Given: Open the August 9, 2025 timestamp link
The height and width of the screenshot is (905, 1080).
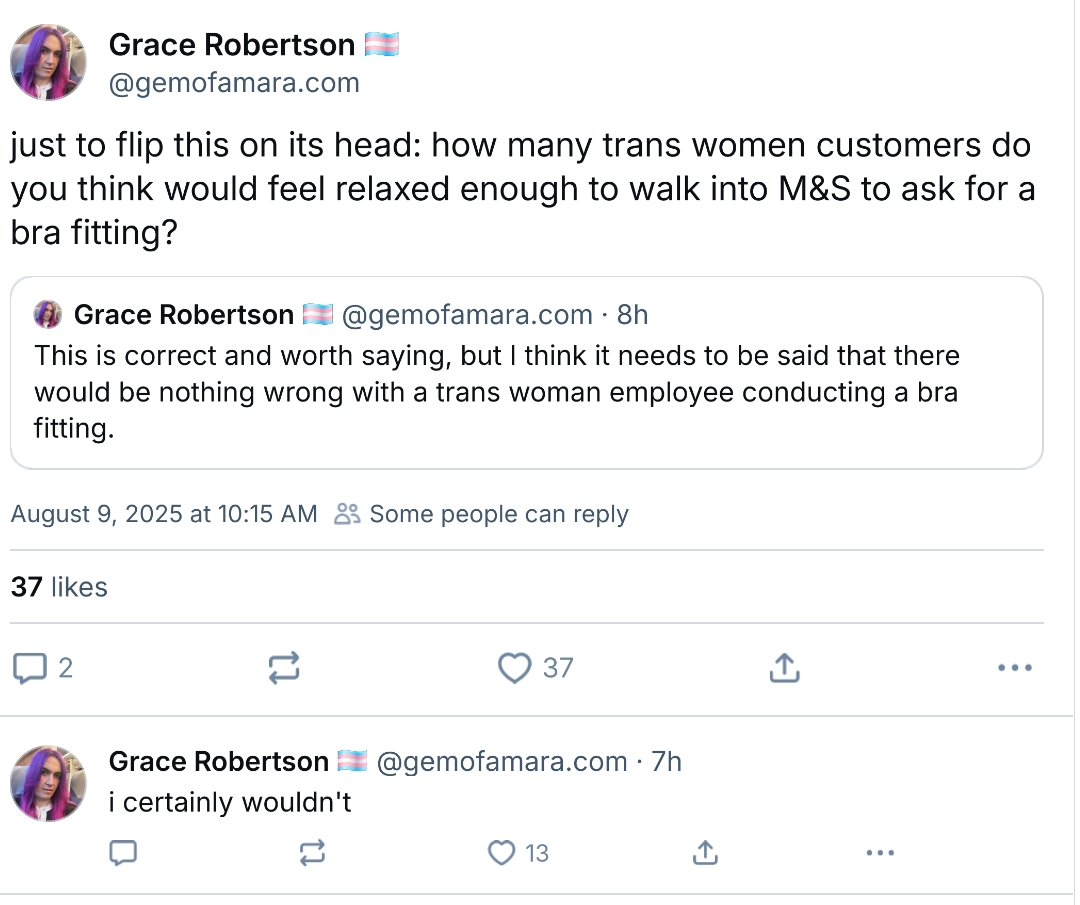Looking at the screenshot, I should coord(163,514).
